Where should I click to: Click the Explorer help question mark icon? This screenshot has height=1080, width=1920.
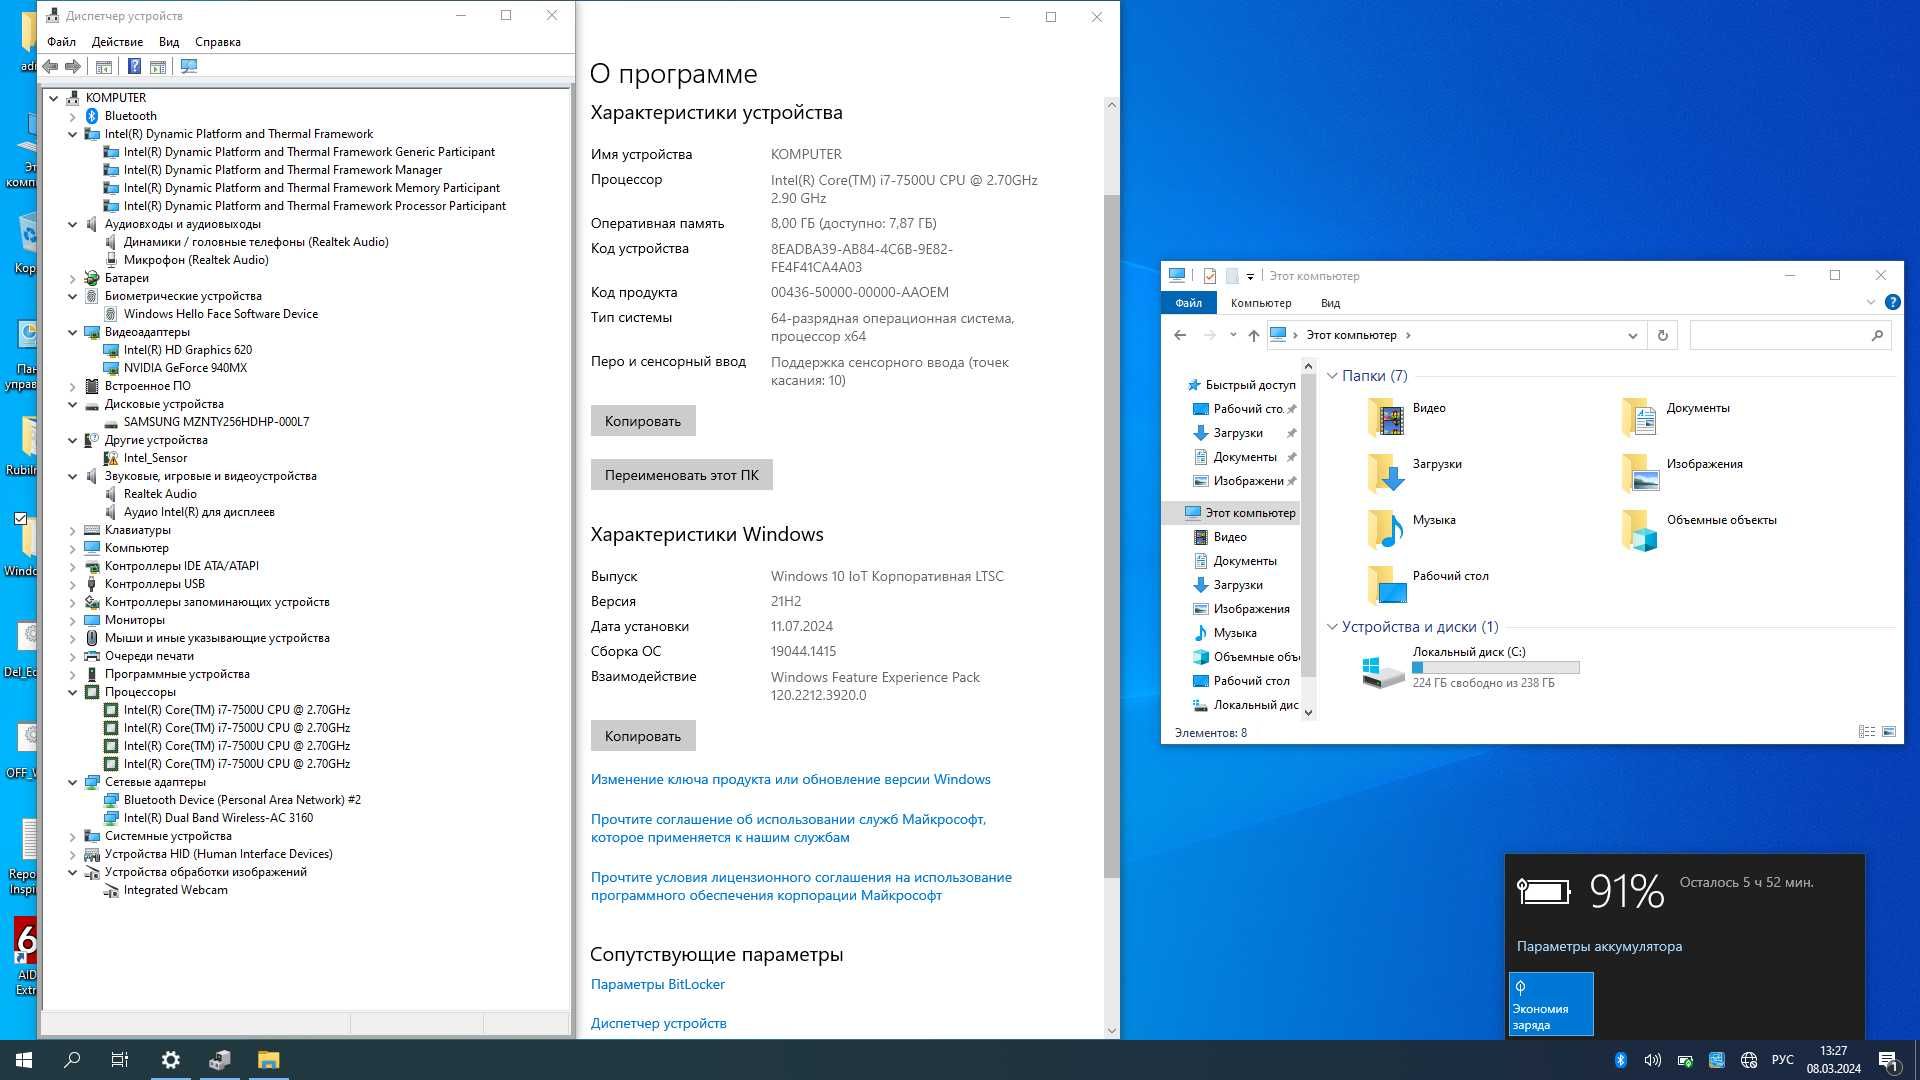point(1892,302)
